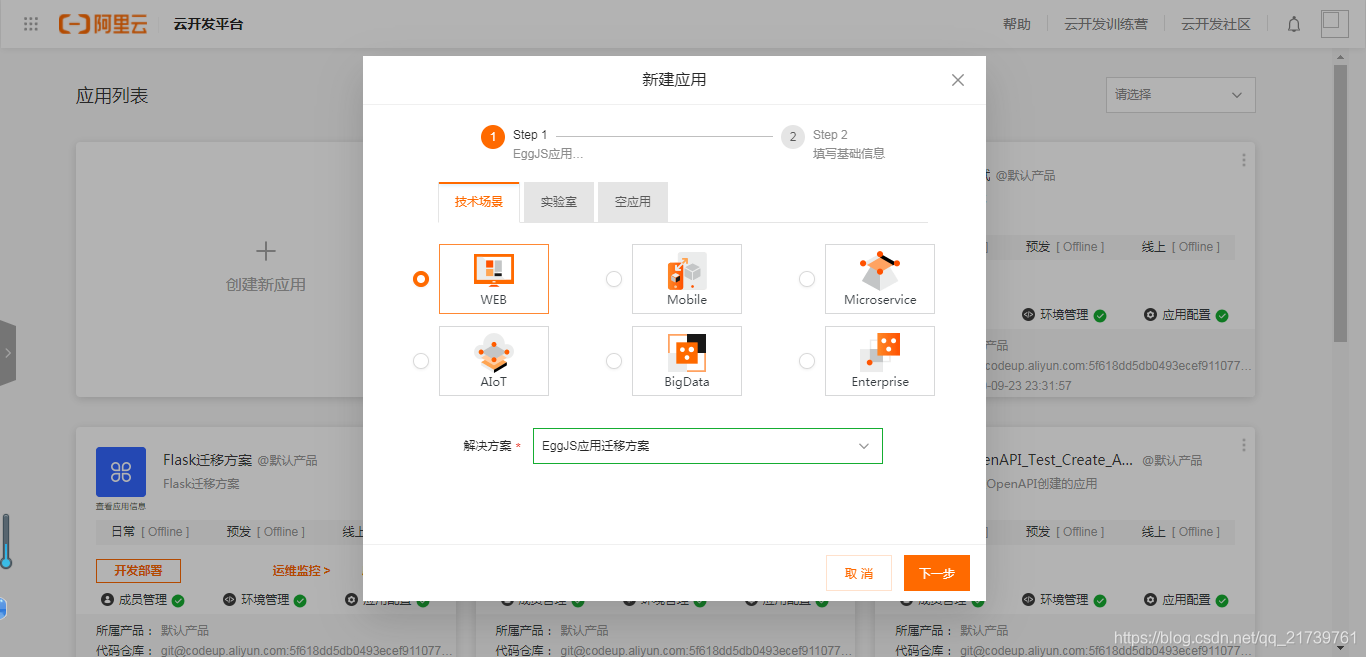The image size is (1366, 657).
Task: Open the 解决方案 dropdown showing EggJS应用迁移方案
Action: (708, 446)
